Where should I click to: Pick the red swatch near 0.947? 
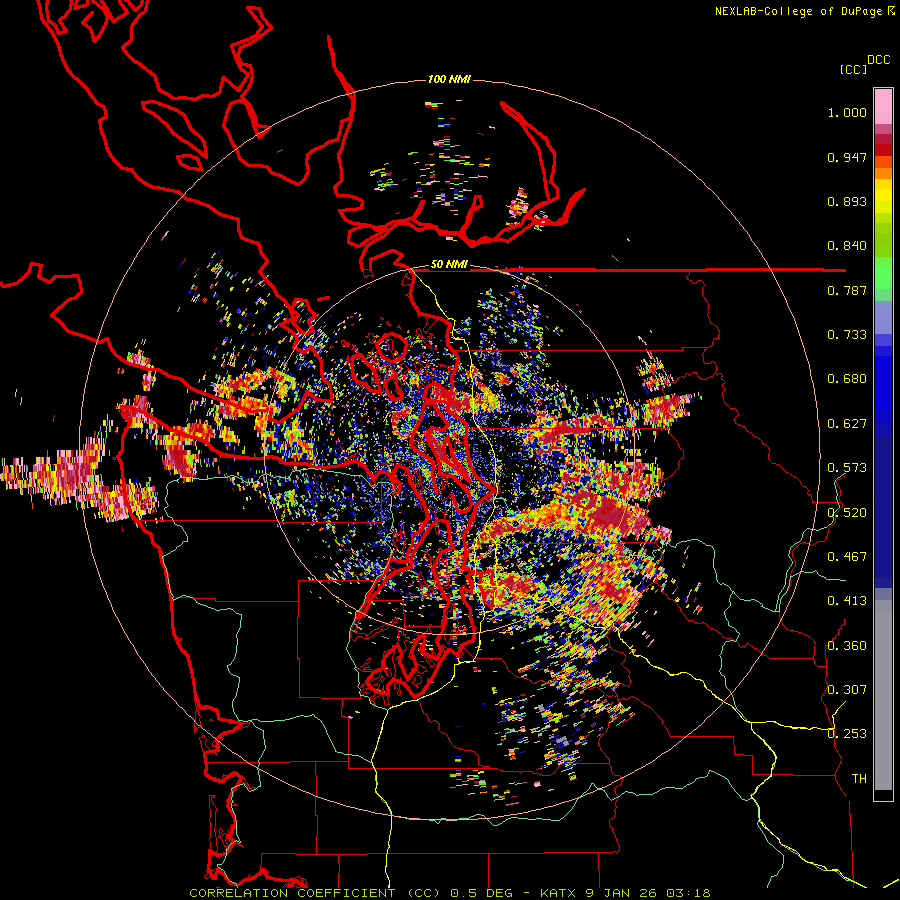point(883,150)
